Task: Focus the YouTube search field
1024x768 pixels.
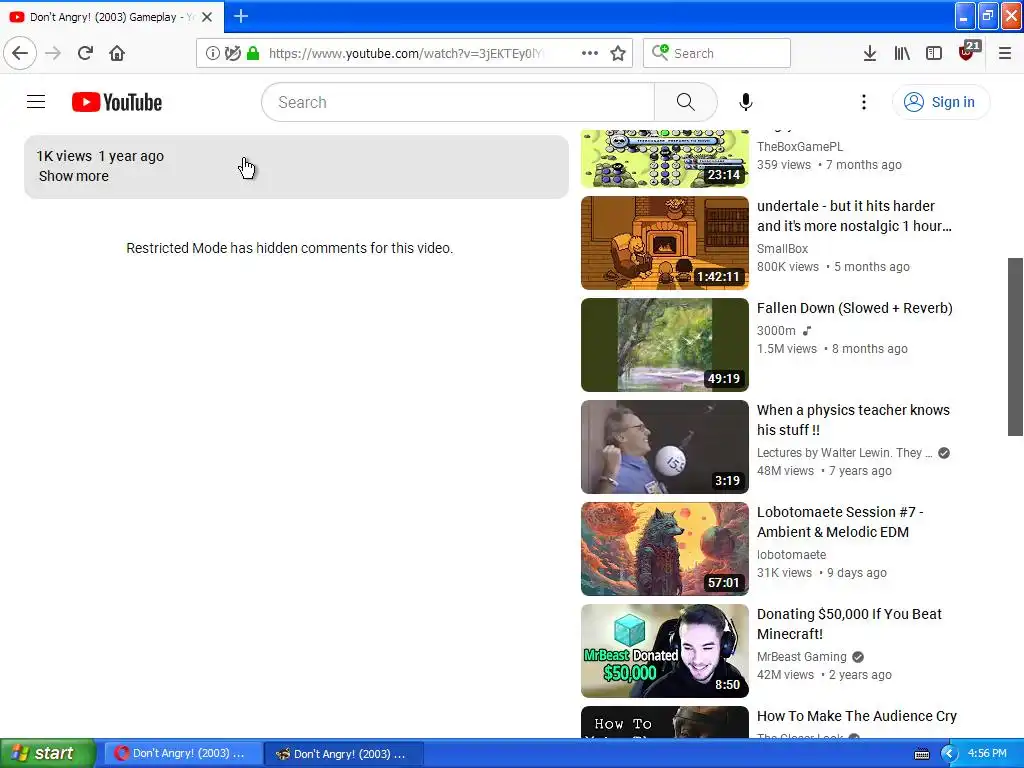Action: coord(457,102)
